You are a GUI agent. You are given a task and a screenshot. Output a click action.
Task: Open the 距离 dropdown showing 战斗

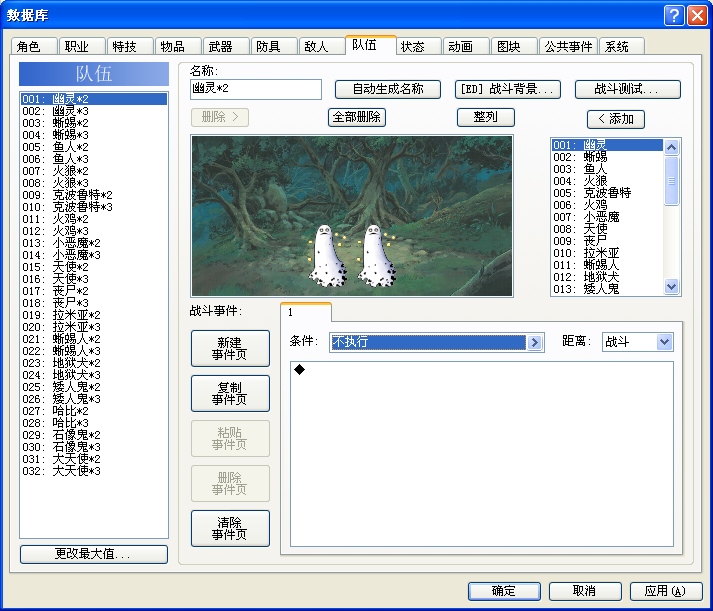pos(638,342)
